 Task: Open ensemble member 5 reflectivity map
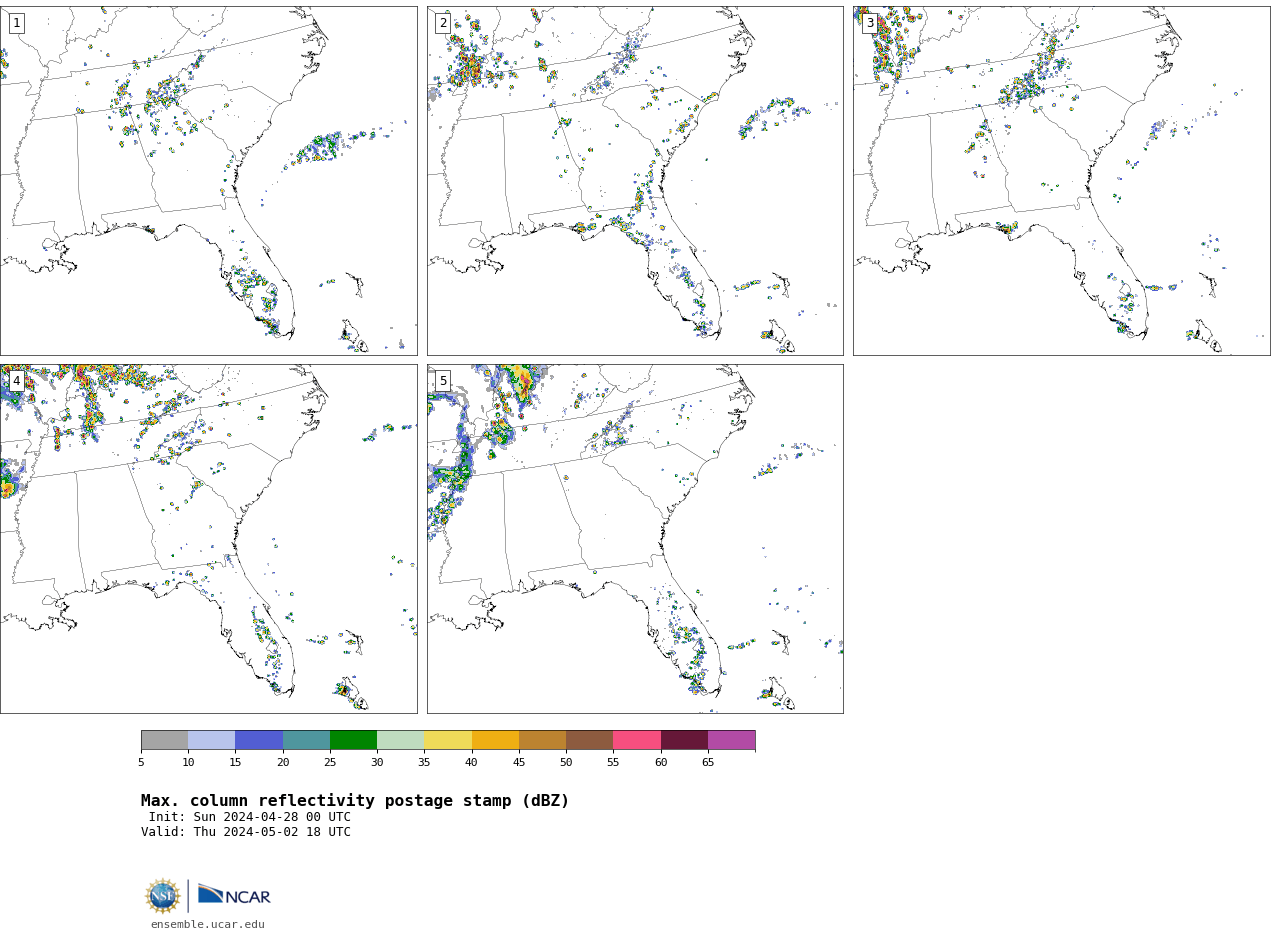tap(635, 539)
